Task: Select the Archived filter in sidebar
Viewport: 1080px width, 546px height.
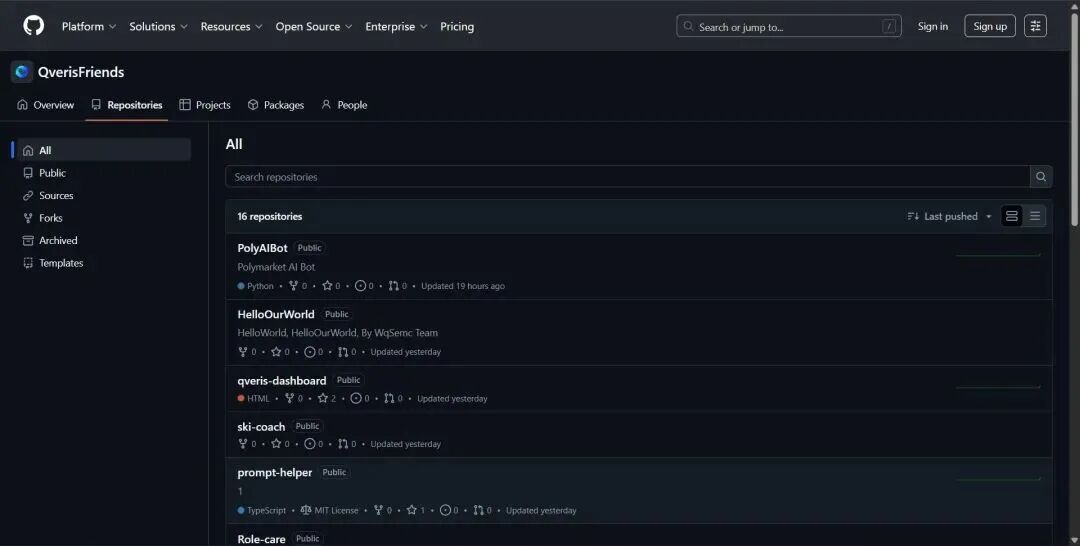Action: click(104, 240)
